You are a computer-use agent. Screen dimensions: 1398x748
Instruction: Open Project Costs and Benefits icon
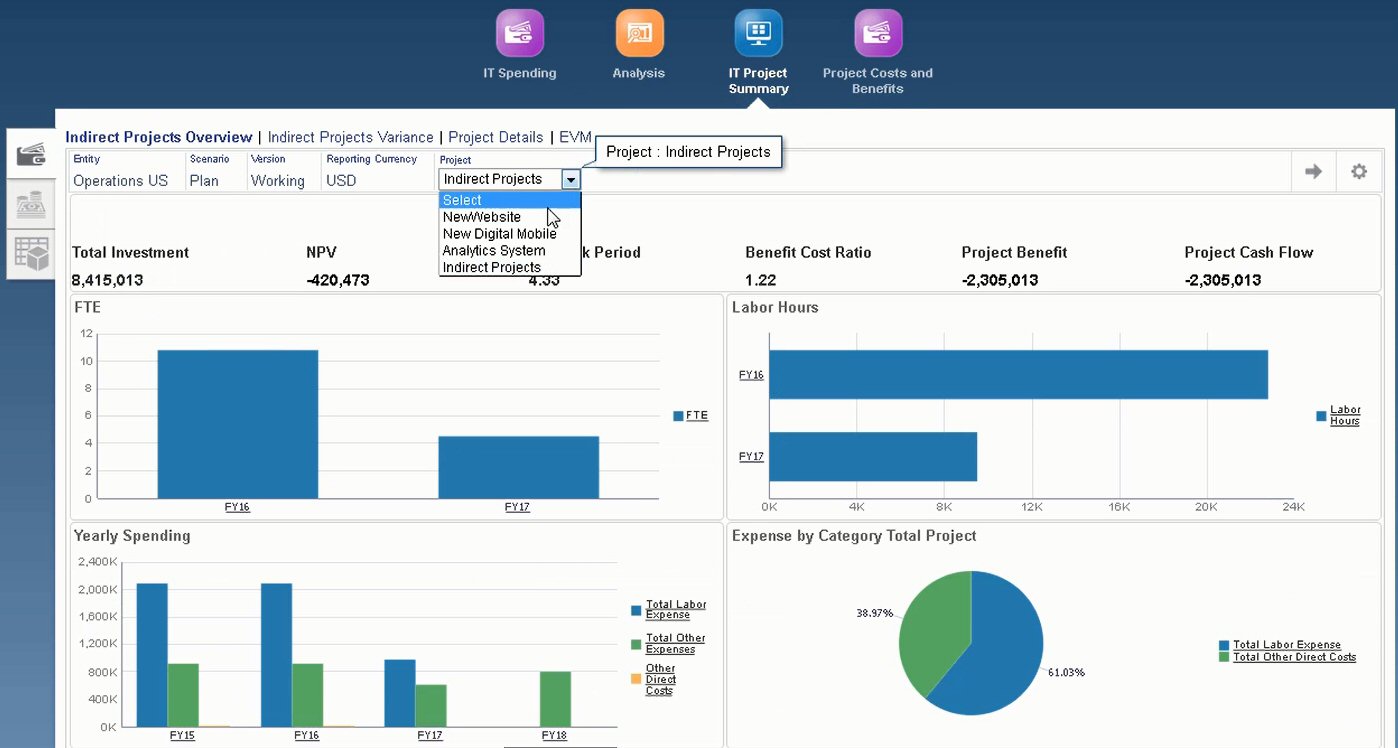pos(877,34)
